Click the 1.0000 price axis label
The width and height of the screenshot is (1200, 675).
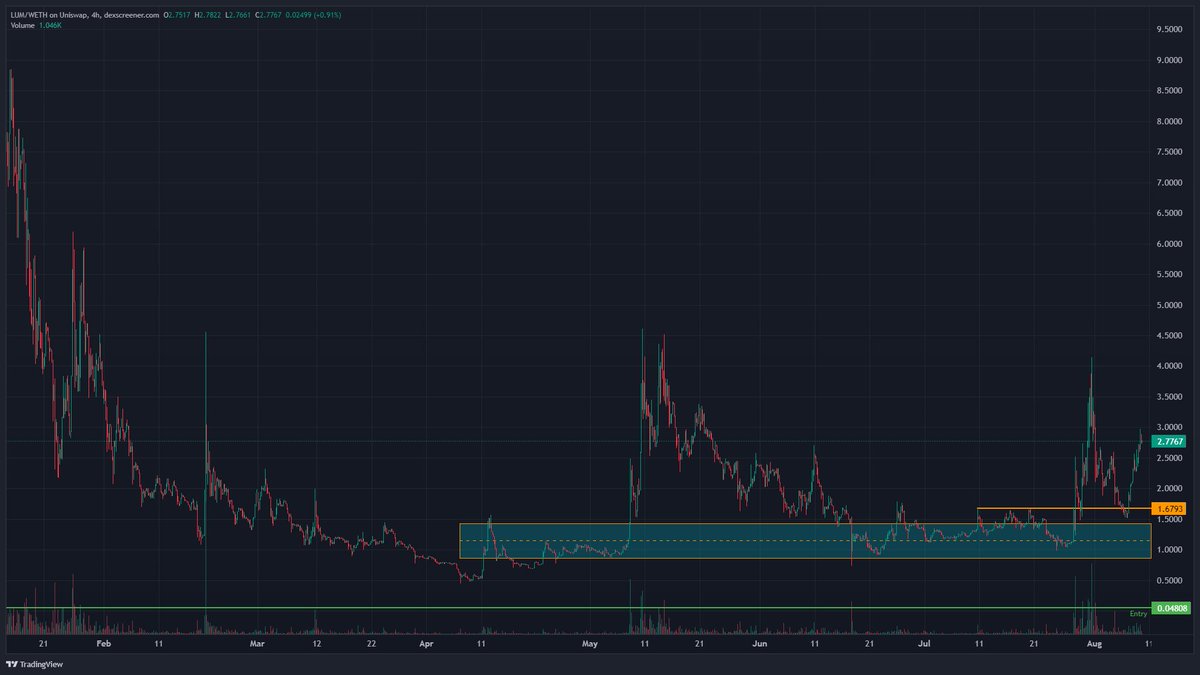tap(1170, 550)
